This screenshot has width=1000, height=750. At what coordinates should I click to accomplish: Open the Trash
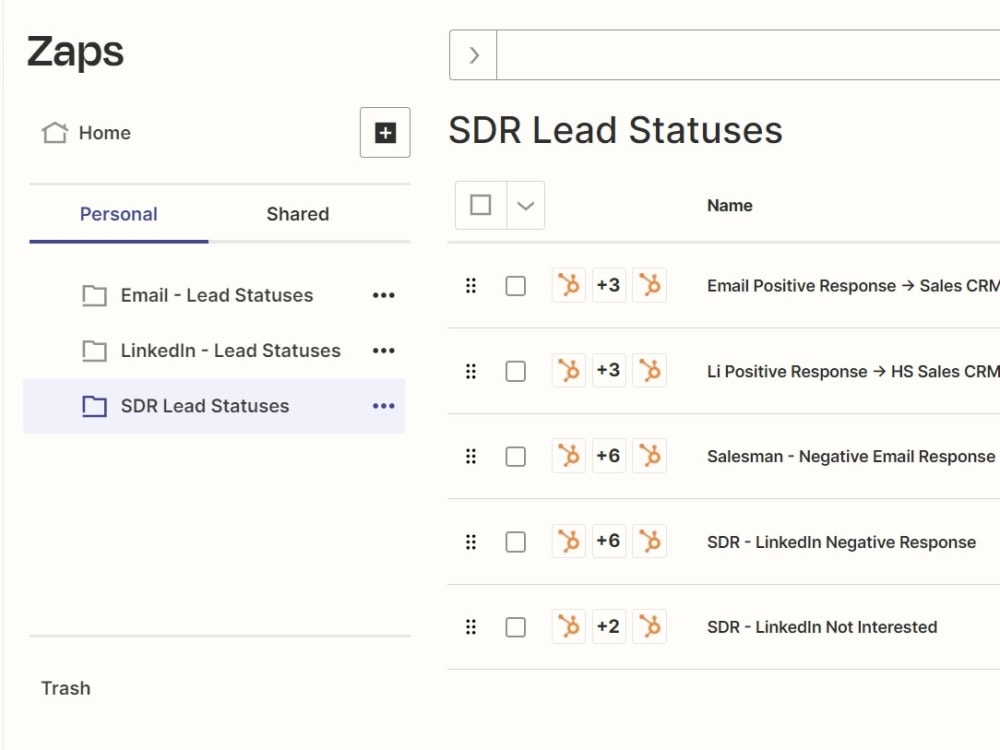(x=65, y=688)
